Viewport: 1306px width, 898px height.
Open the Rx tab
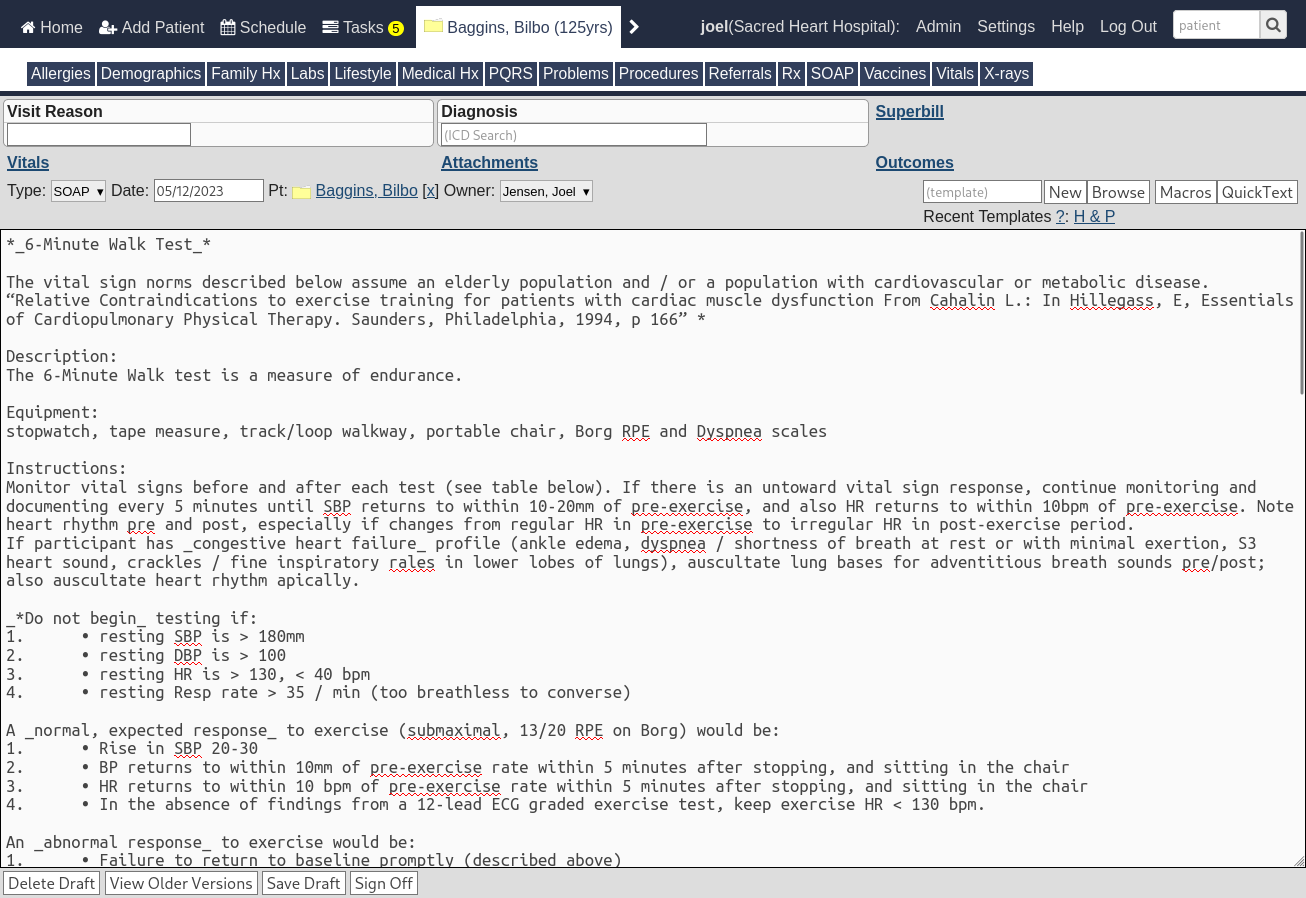coord(791,74)
